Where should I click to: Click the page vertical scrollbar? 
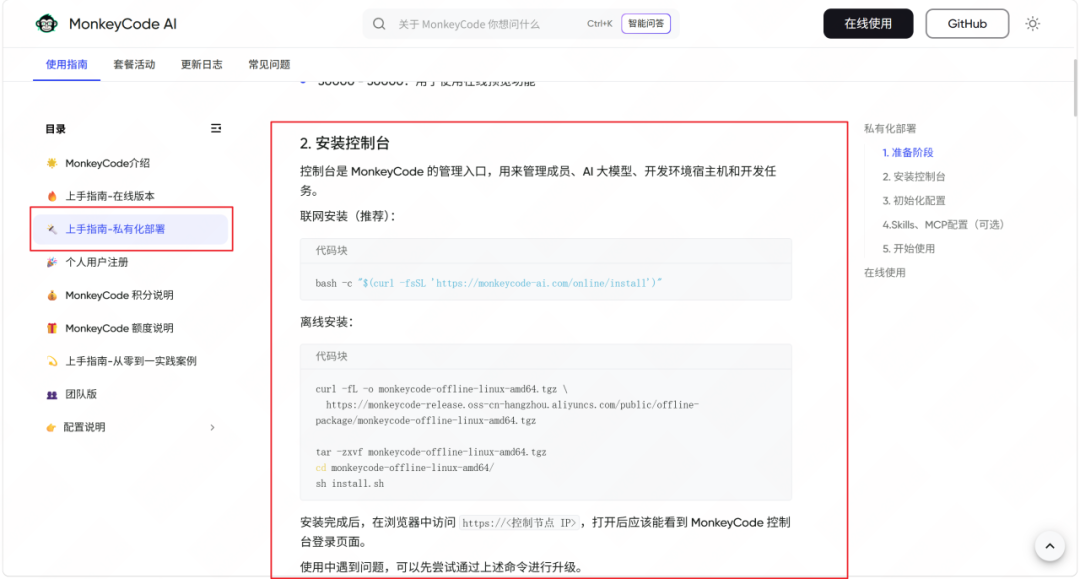(x=1076, y=90)
